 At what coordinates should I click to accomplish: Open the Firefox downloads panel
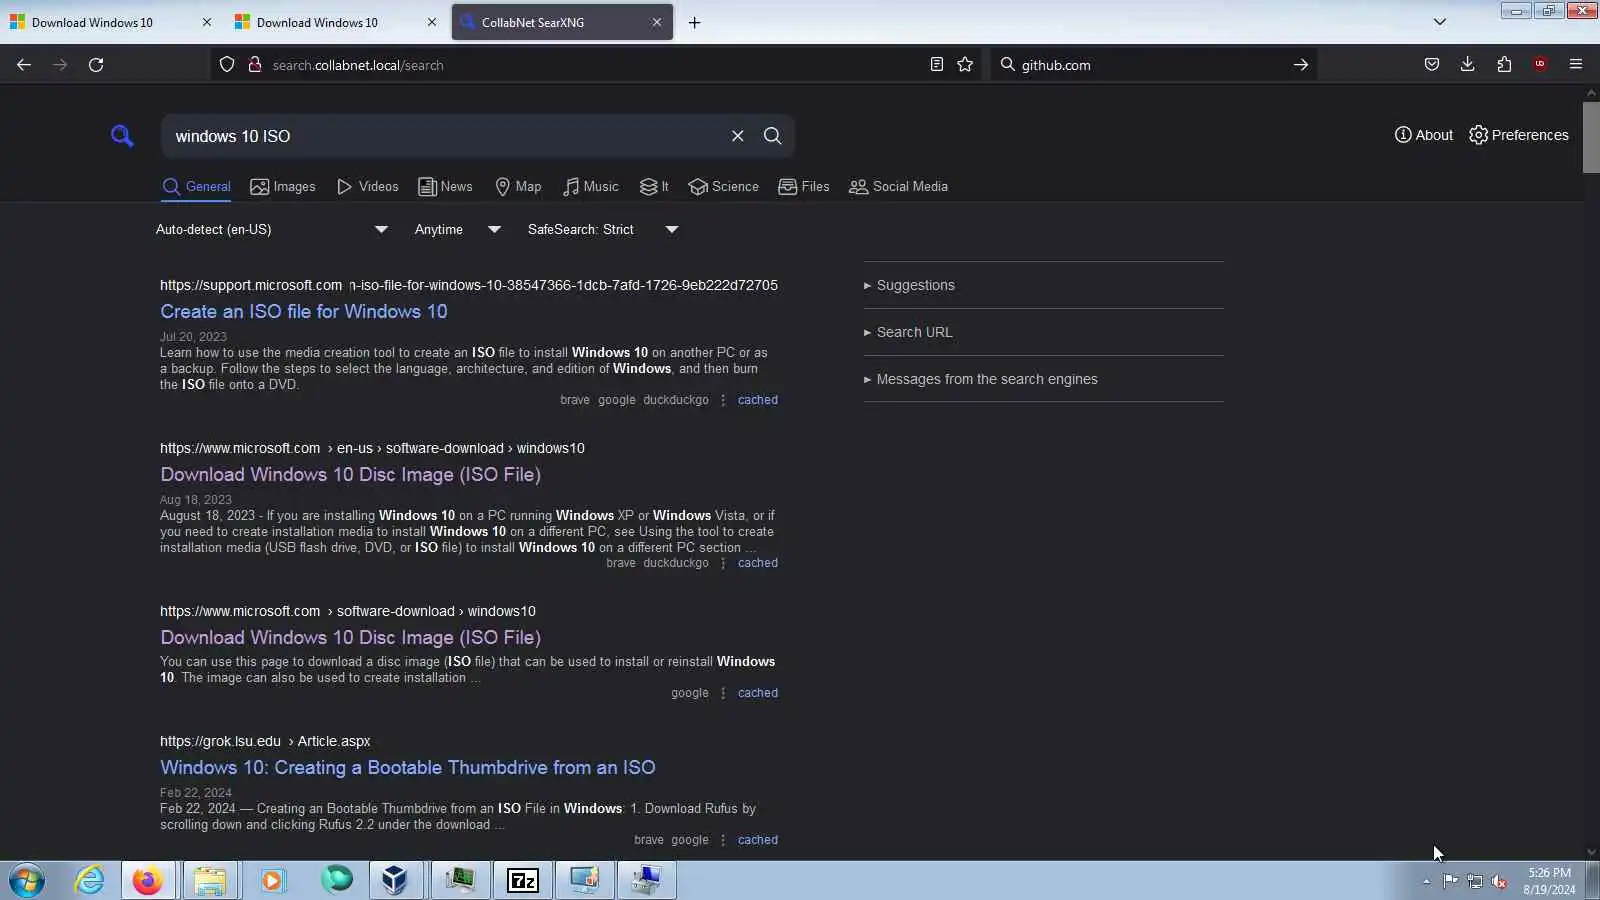tap(1468, 65)
